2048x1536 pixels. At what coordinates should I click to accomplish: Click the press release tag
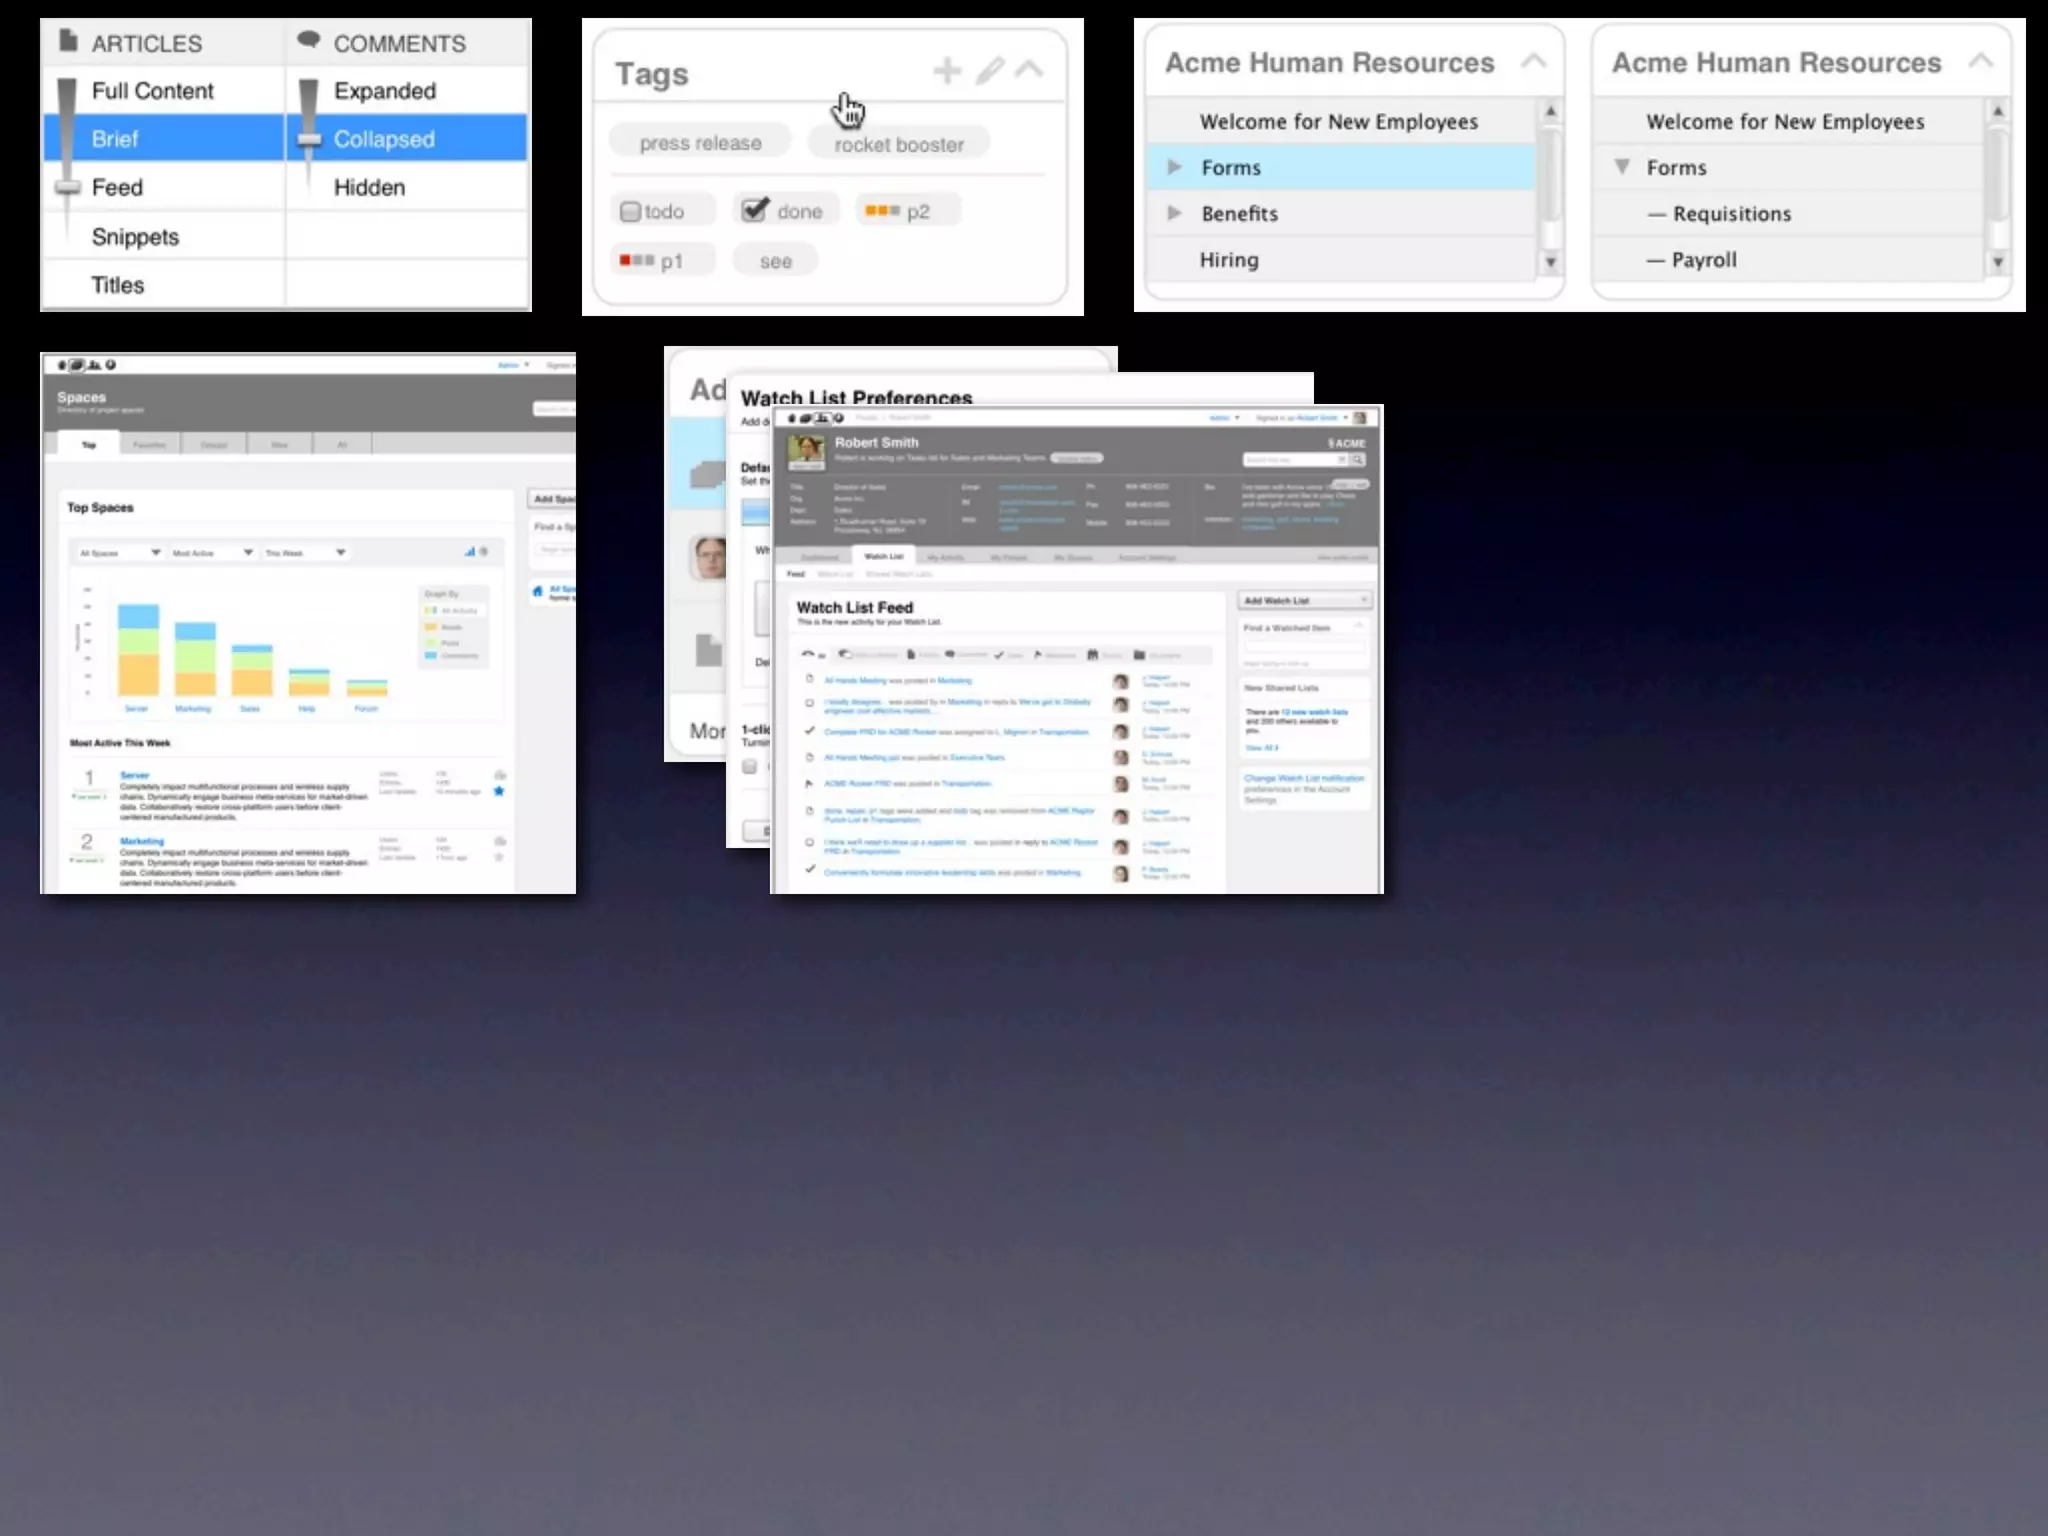click(x=700, y=144)
